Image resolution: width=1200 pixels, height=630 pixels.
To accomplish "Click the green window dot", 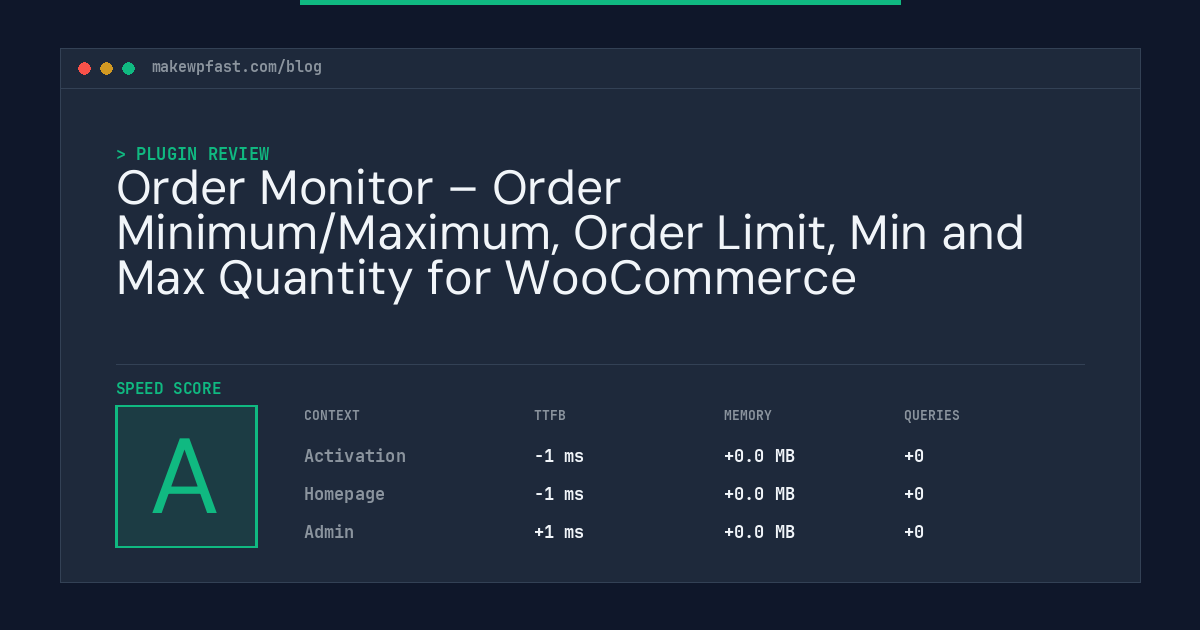I will pos(128,68).
